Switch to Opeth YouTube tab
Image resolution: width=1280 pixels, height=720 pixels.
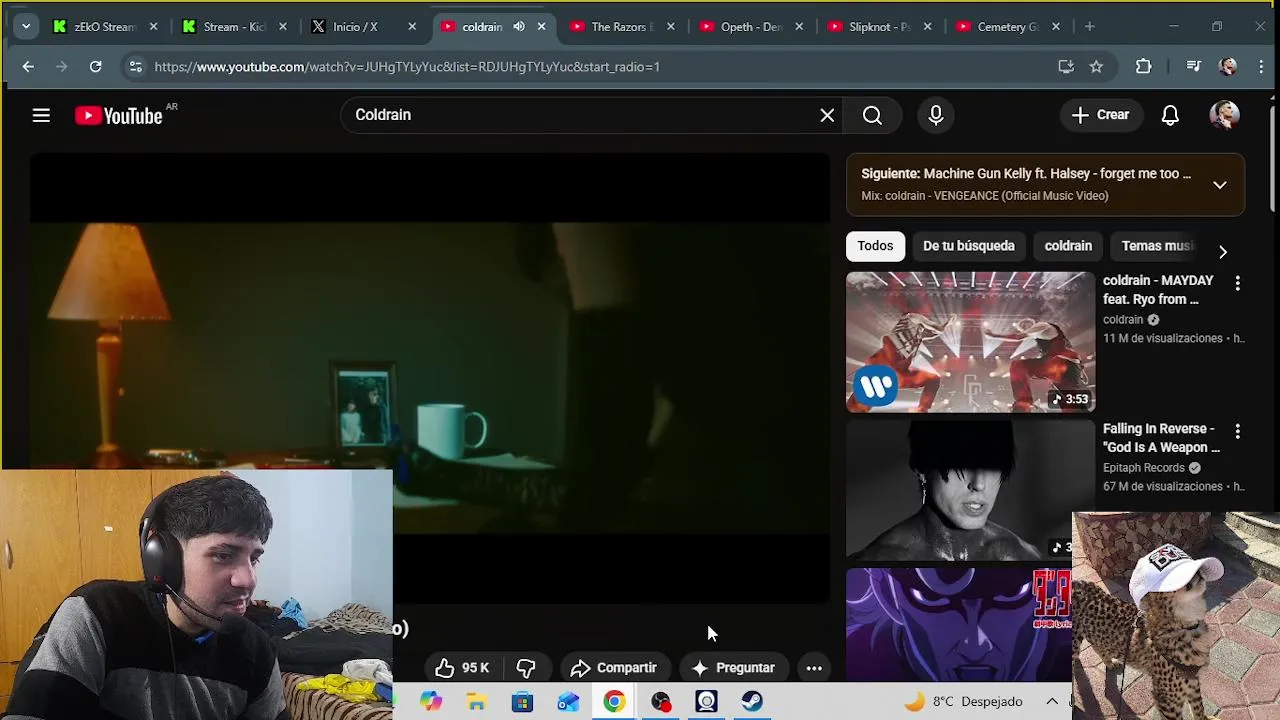(x=750, y=26)
